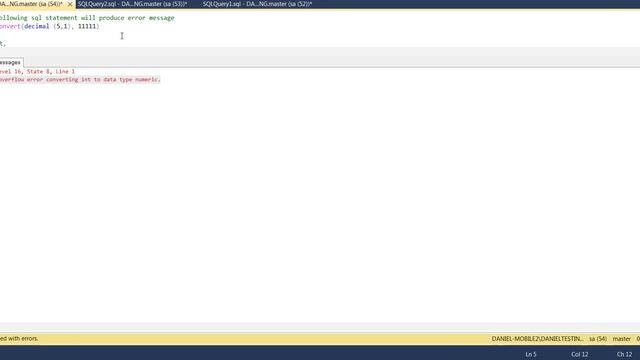This screenshot has height=360, width=640.
Task: Click the 'with errors' status text
Action: [x=19, y=338]
